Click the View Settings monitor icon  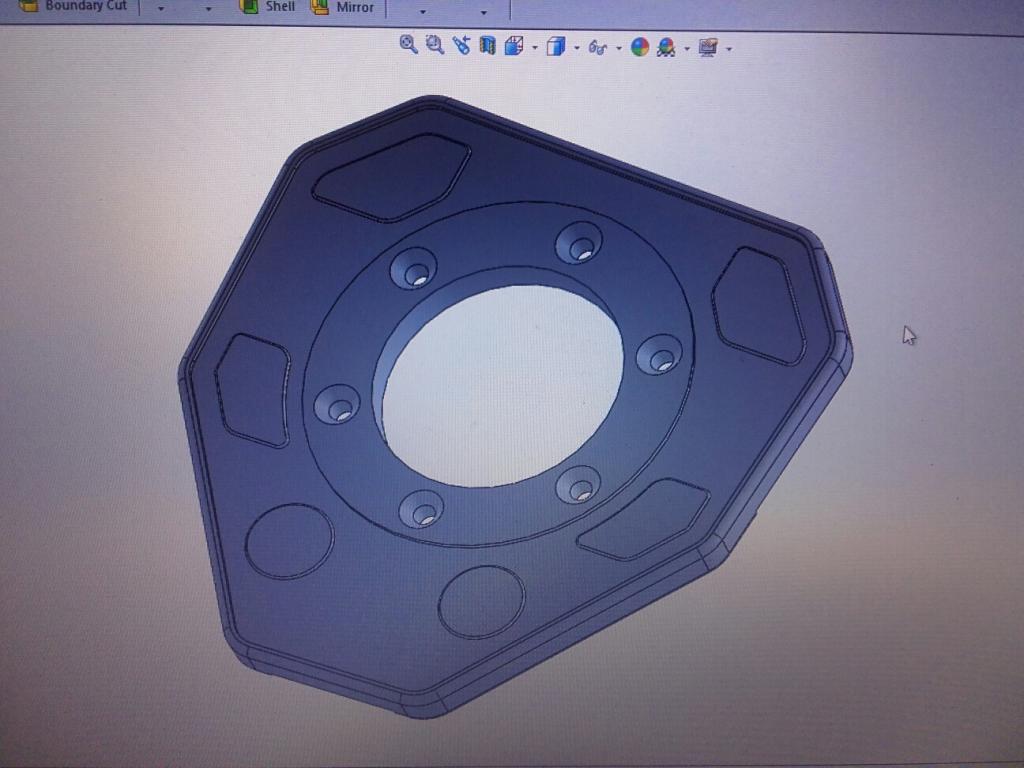pos(709,48)
